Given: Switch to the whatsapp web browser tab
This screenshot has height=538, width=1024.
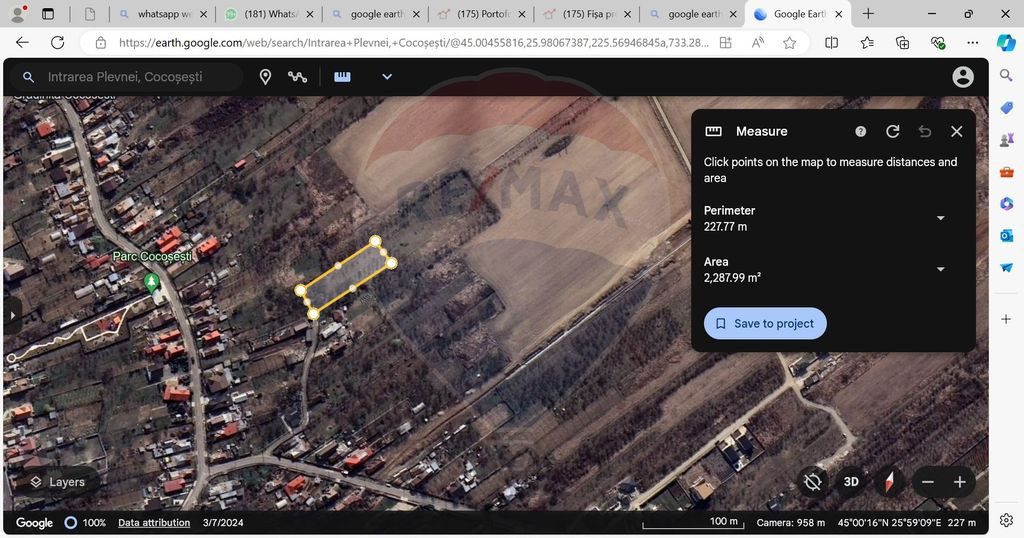Looking at the screenshot, I should 163,14.
